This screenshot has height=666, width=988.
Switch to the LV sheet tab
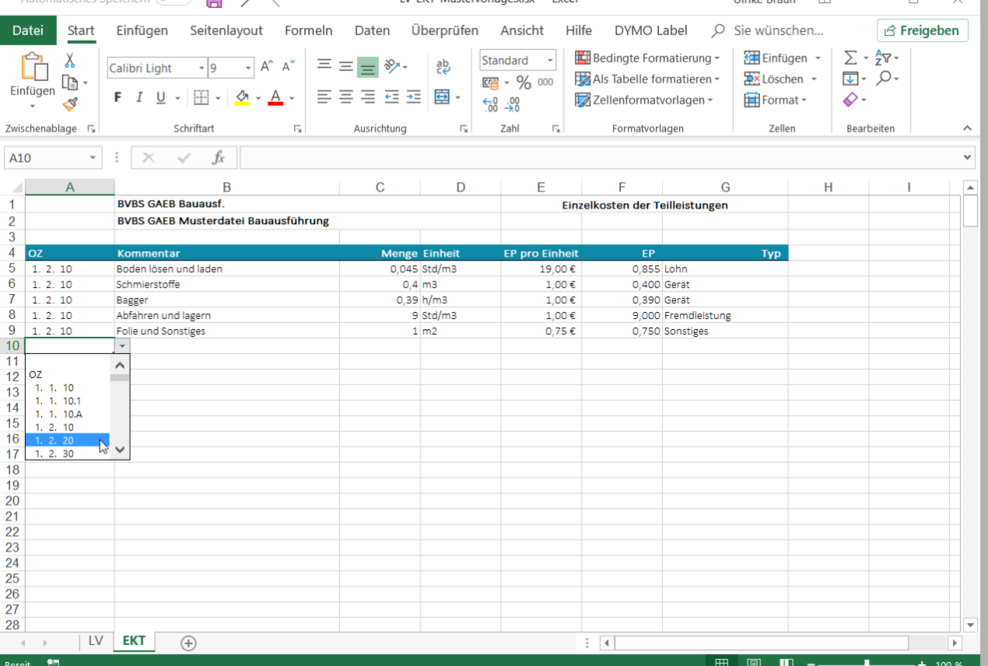[95, 641]
